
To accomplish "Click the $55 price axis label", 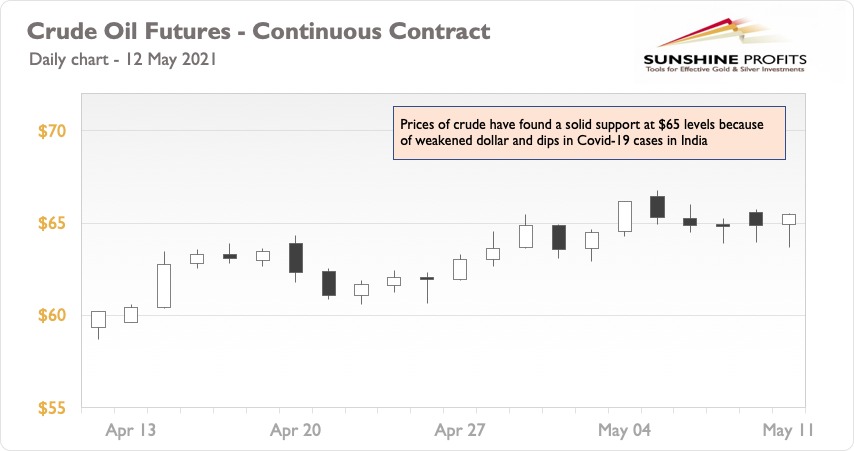I will tap(52, 408).
